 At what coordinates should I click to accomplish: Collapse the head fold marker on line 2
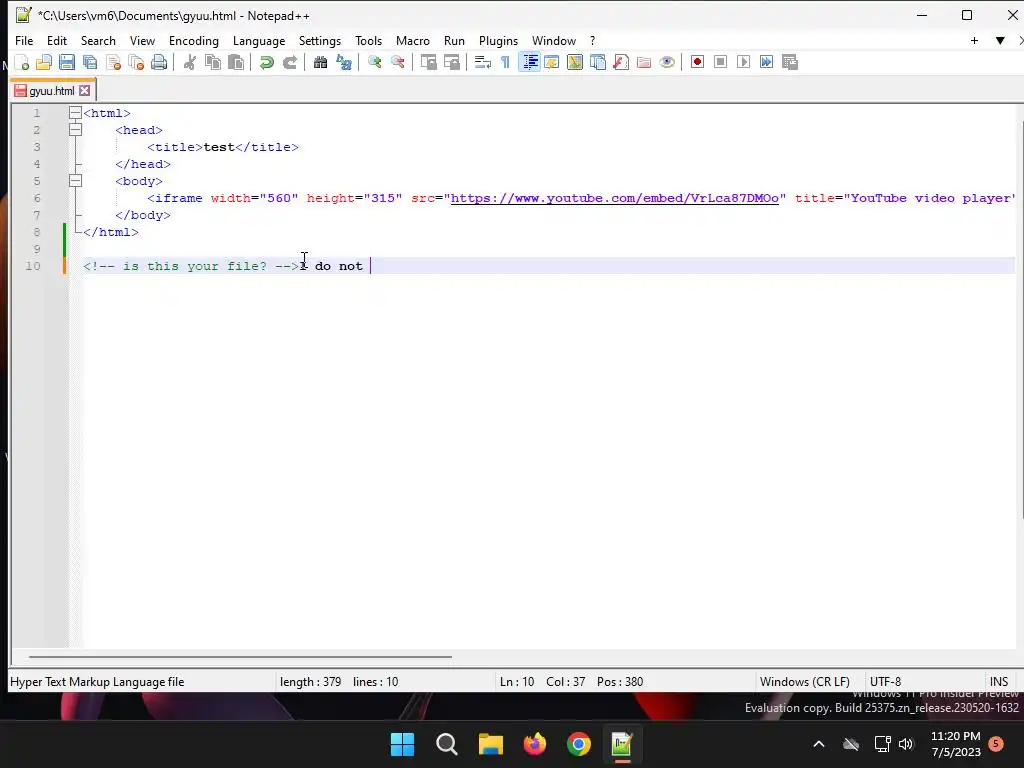pyautogui.click(x=75, y=130)
